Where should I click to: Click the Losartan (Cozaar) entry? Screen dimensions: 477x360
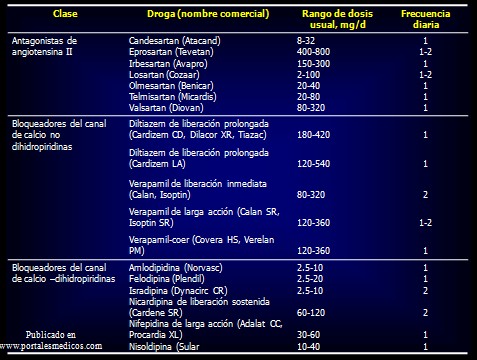(x=164, y=75)
